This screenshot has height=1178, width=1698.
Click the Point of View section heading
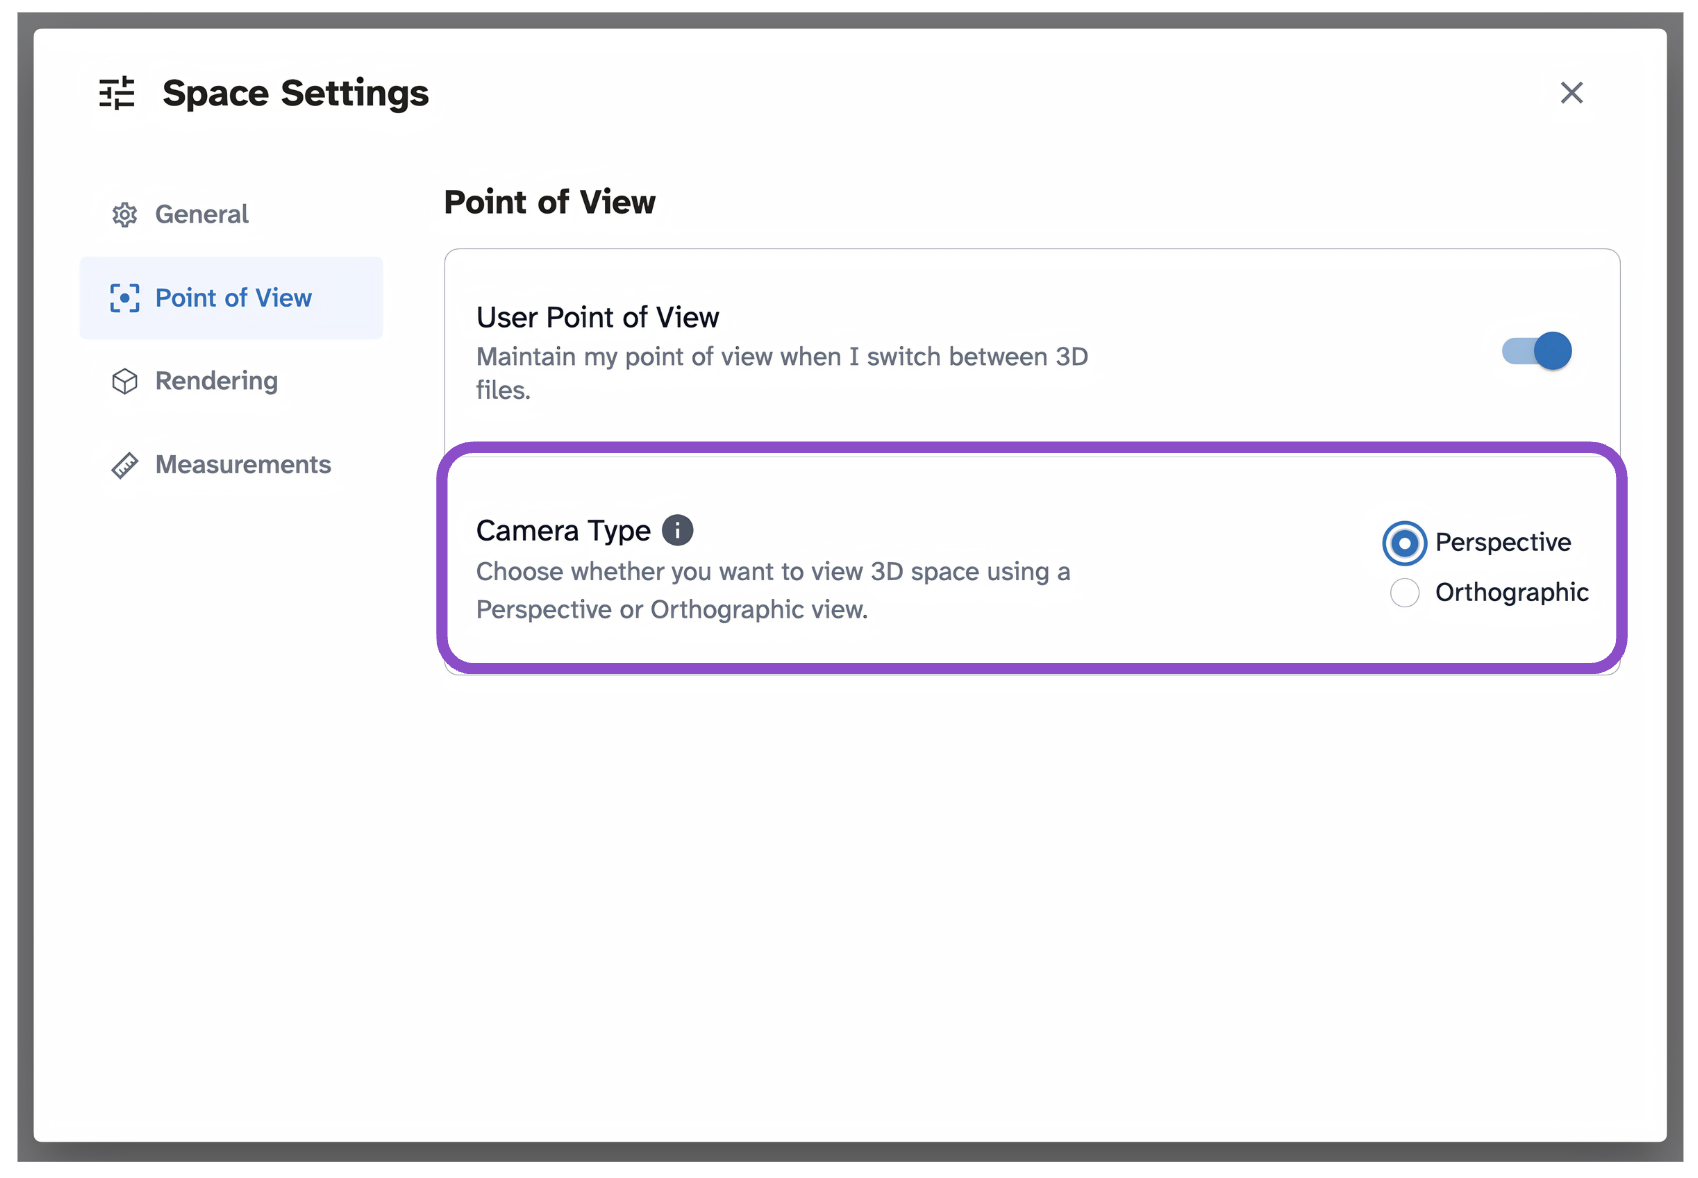click(550, 202)
